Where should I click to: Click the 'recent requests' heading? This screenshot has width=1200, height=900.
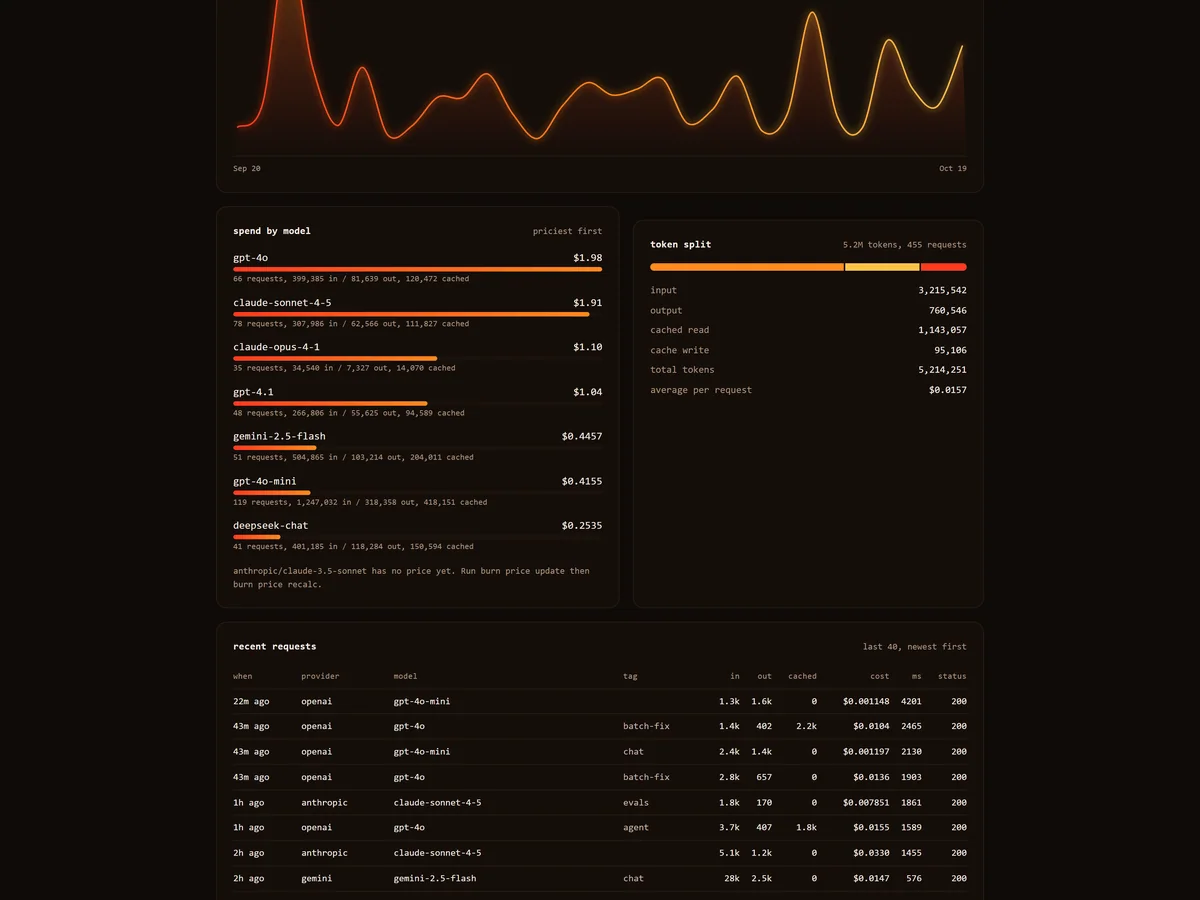[275, 646]
